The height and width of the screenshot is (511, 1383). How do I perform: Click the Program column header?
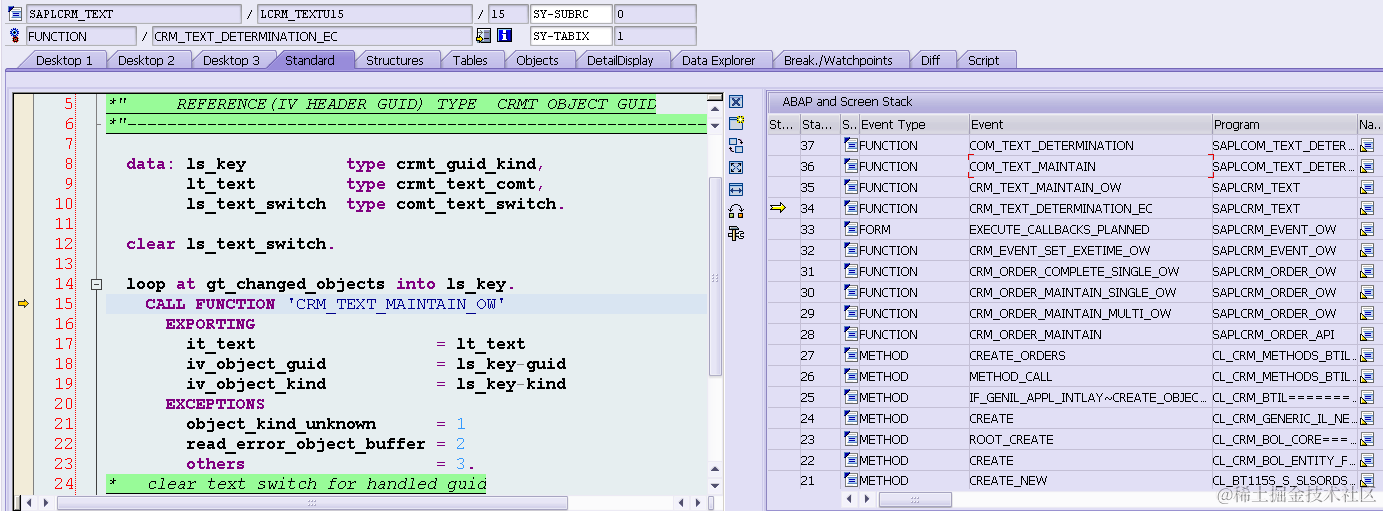1284,125
